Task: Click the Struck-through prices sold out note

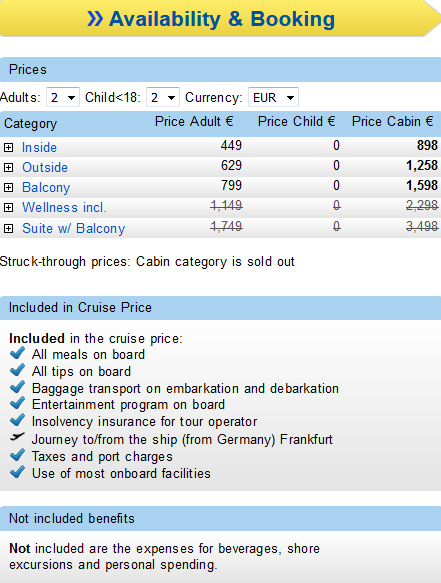Action: 147,262
